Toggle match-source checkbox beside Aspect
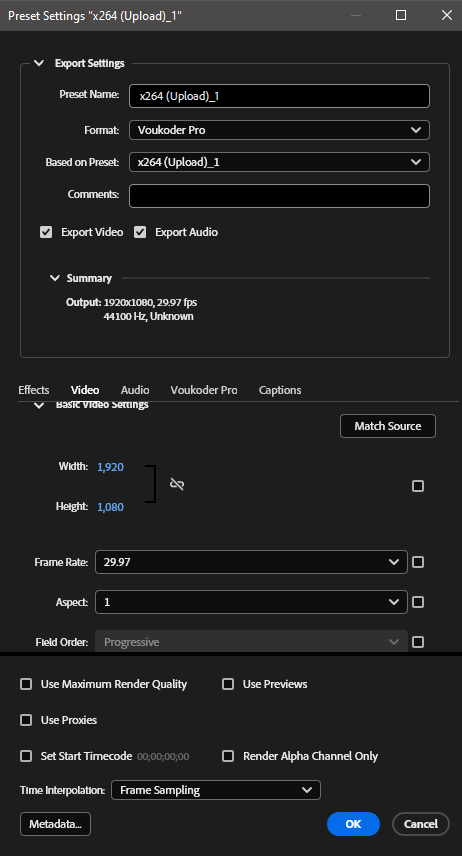This screenshot has height=856, width=462. (418, 602)
